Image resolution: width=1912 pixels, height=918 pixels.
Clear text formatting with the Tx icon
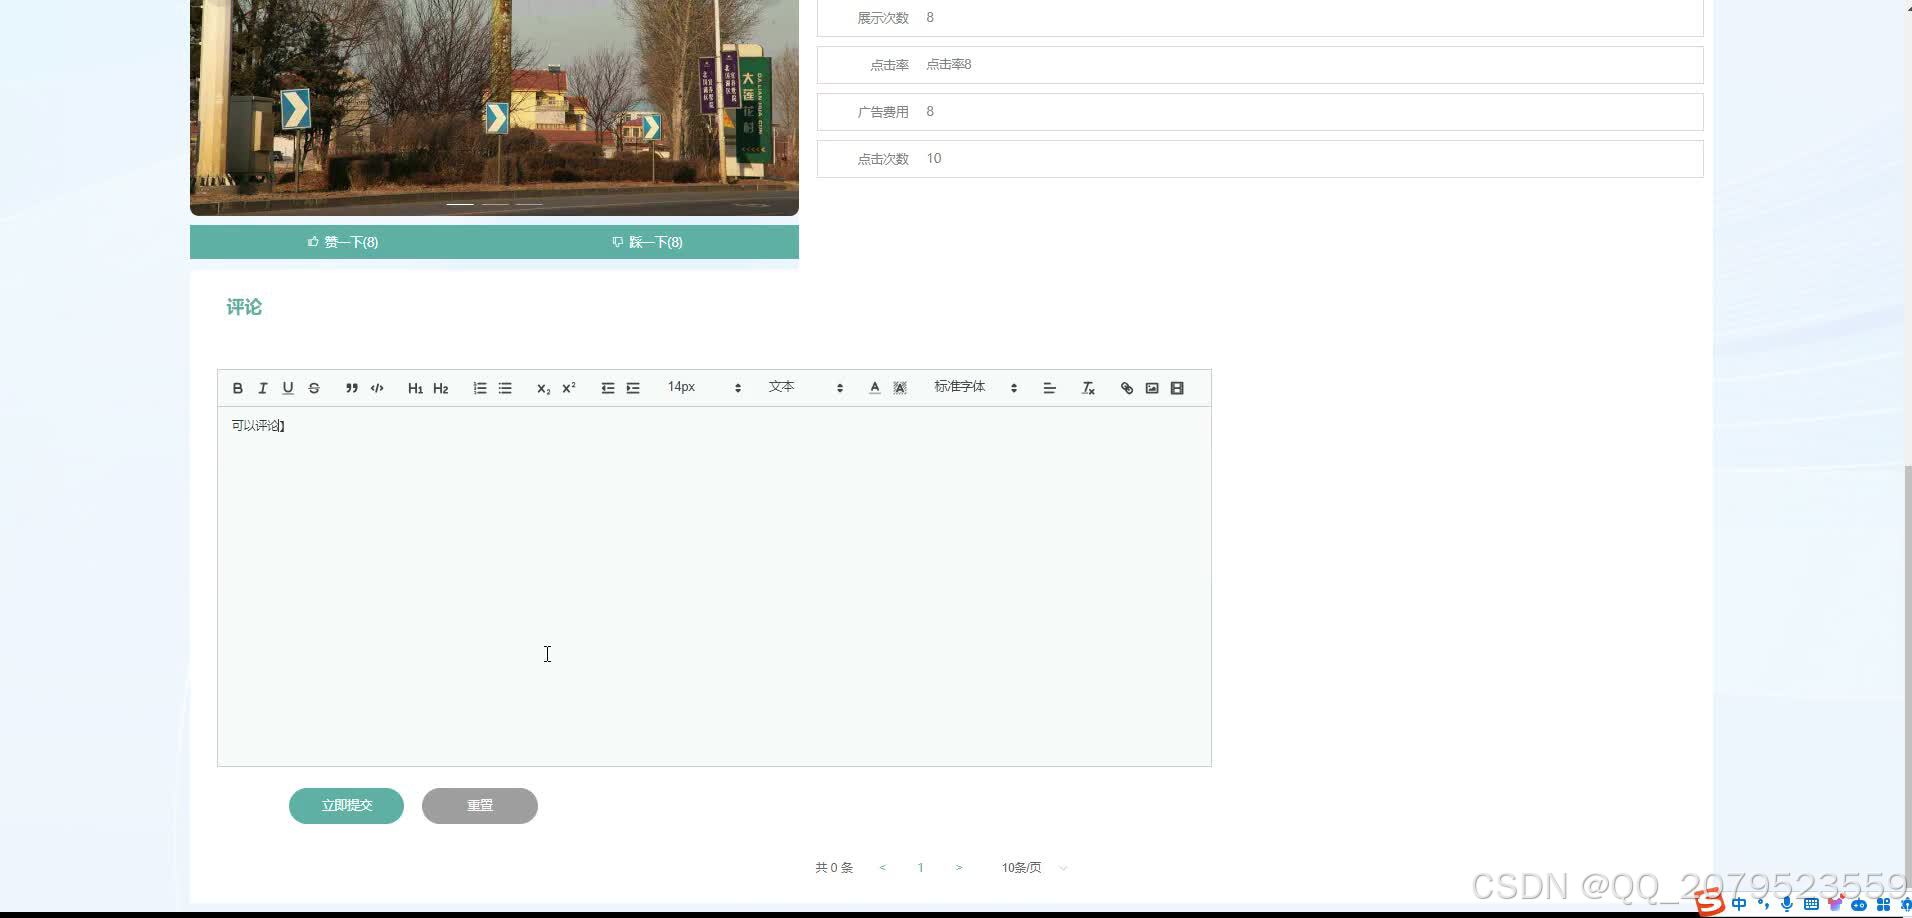click(x=1088, y=388)
